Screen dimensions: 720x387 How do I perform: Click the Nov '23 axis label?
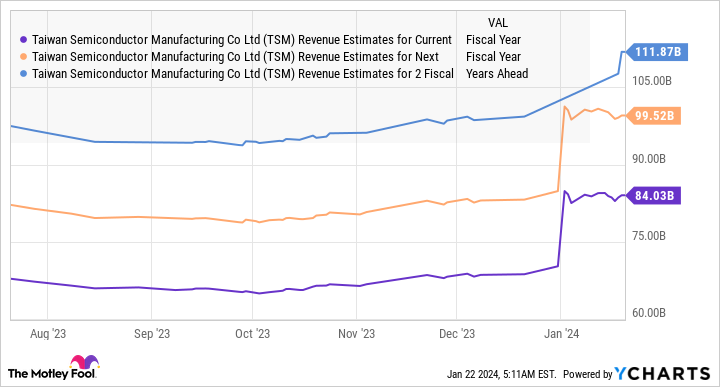356,334
